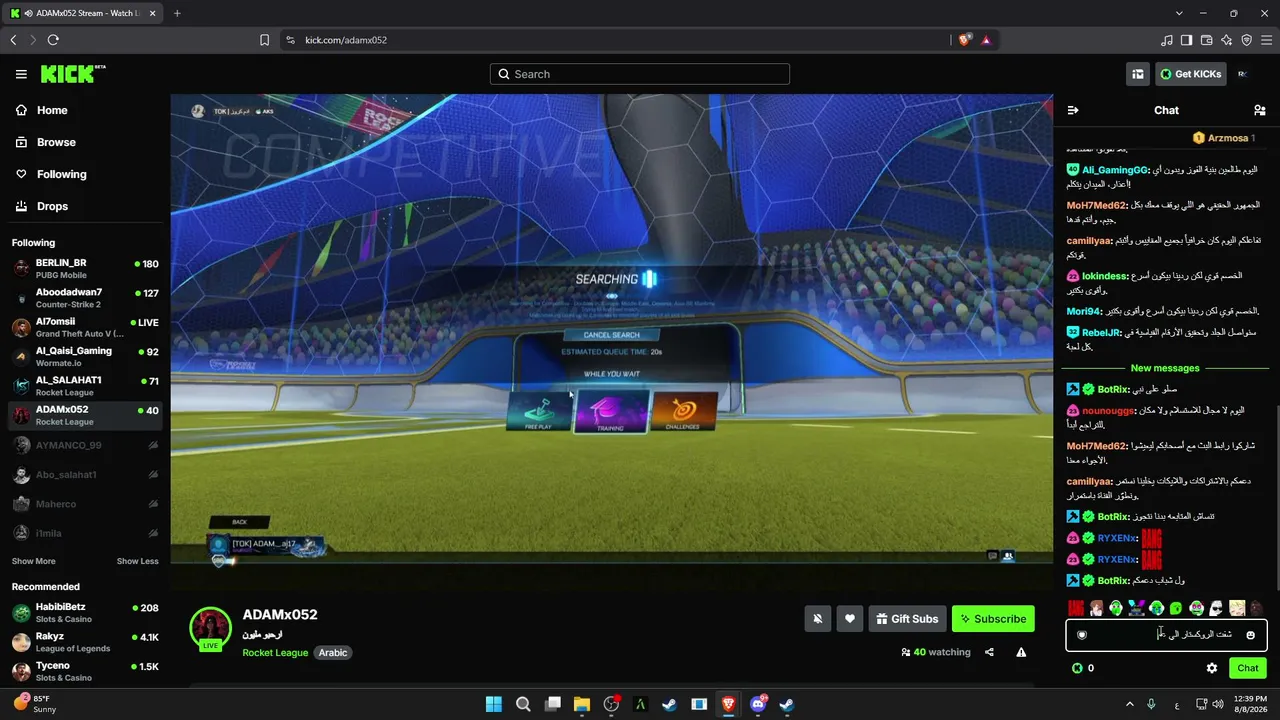Screen dimensions: 1280x720
Task: Open Brave Rewards triangle icon
Action: tap(986, 40)
